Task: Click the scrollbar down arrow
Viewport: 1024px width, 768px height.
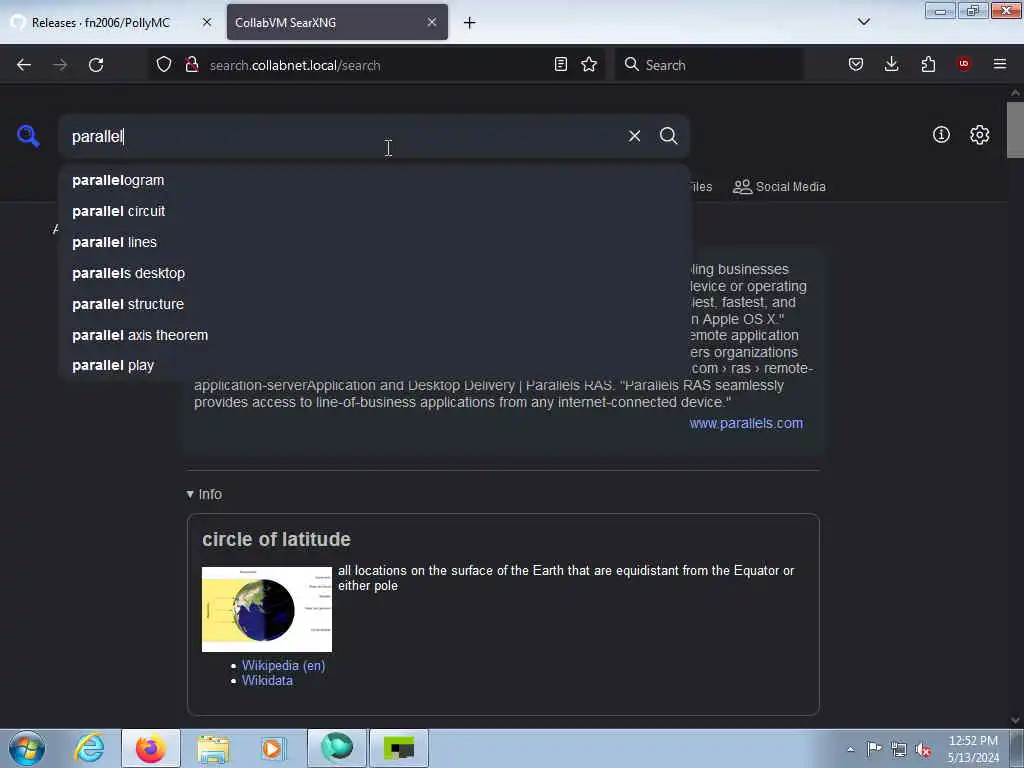Action: point(1015,720)
